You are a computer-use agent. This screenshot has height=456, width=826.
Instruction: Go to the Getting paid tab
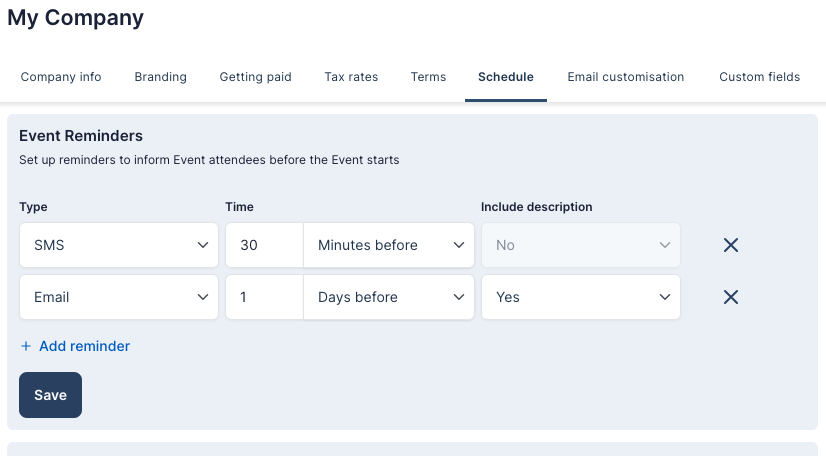255,77
